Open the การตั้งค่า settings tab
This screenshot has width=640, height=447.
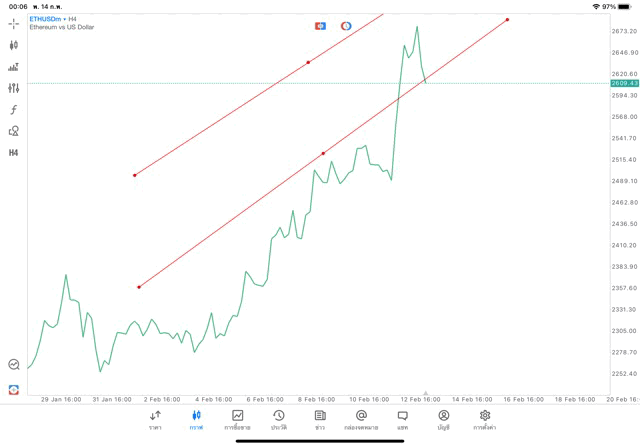click(485, 419)
